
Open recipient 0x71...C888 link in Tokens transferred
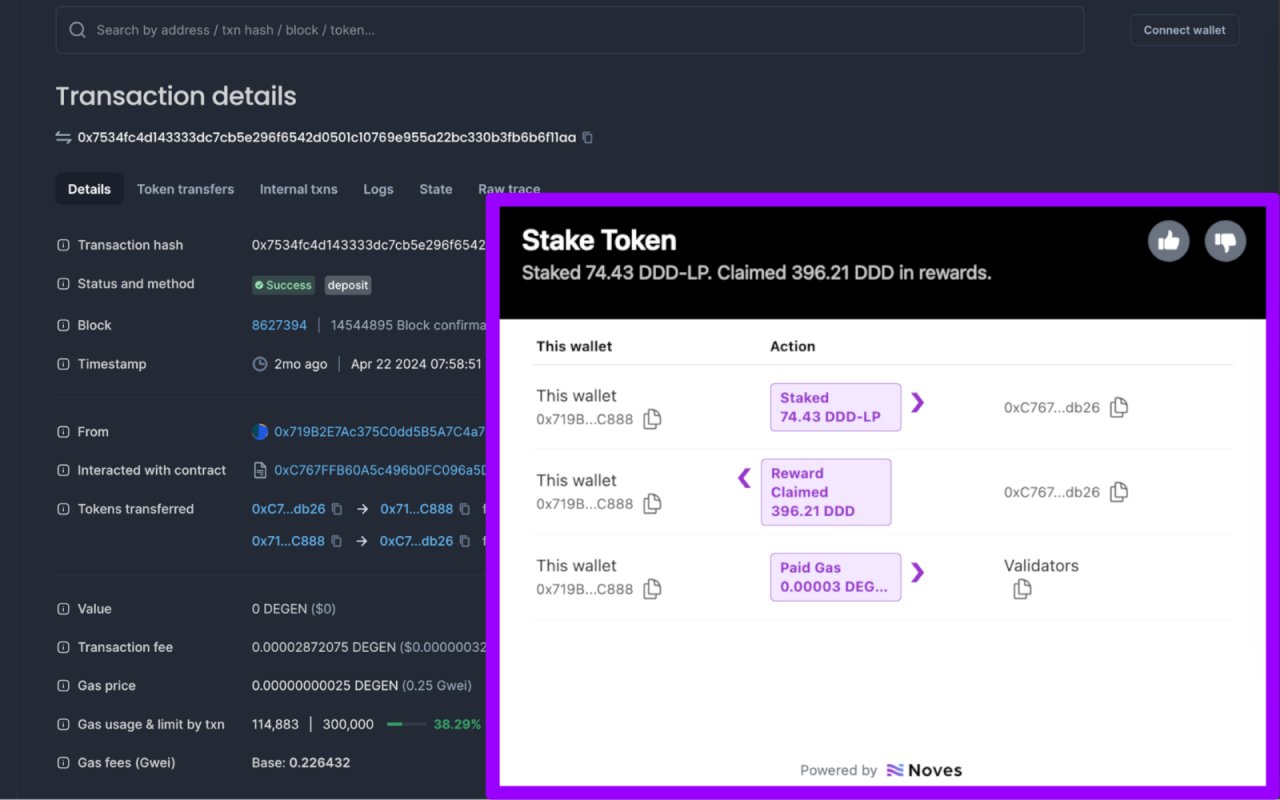(x=417, y=509)
